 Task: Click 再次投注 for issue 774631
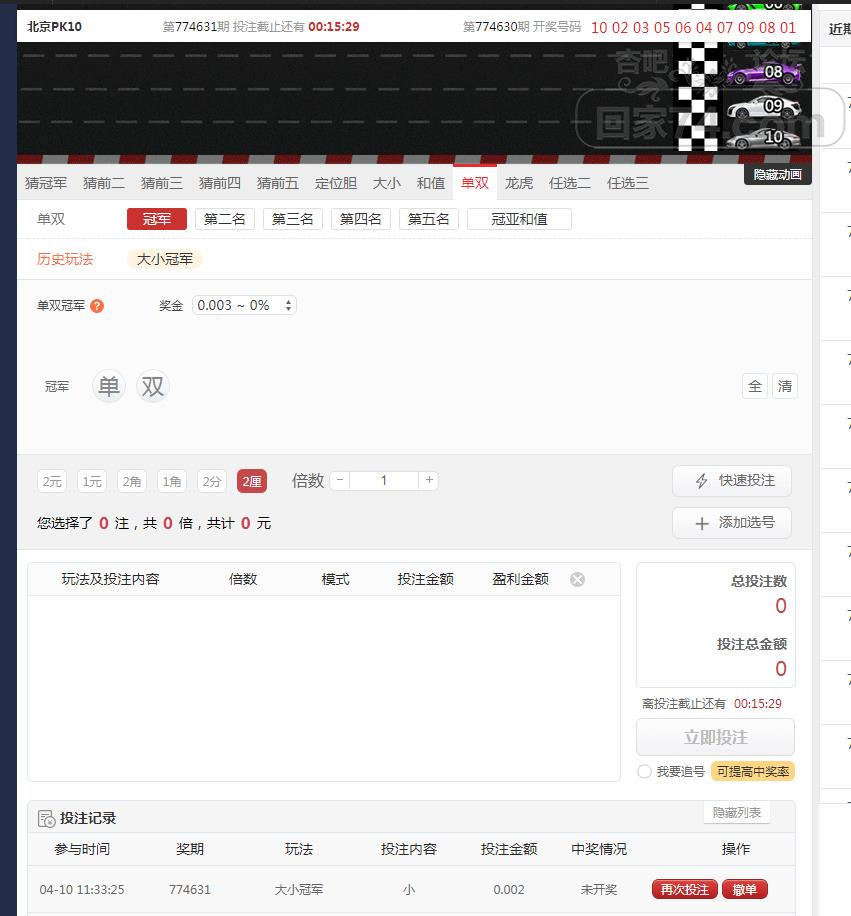point(685,890)
